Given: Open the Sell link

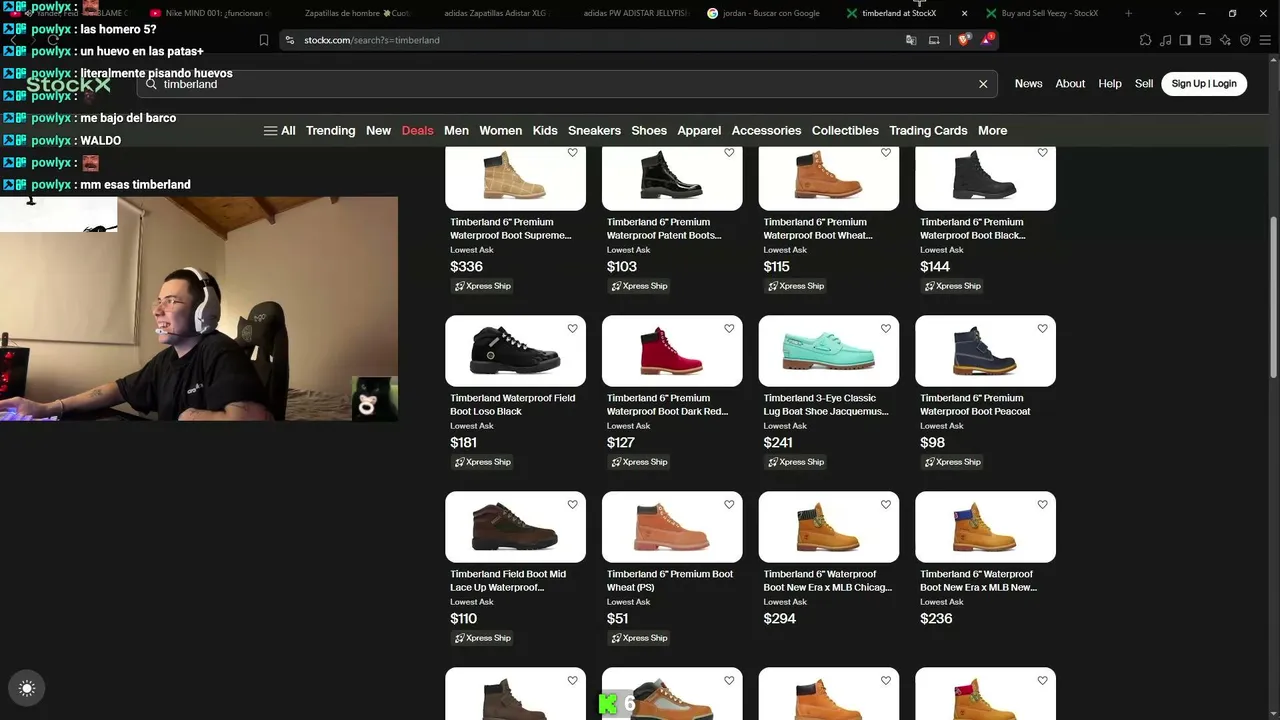Looking at the screenshot, I should pyautogui.click(x=1144, y=84).
